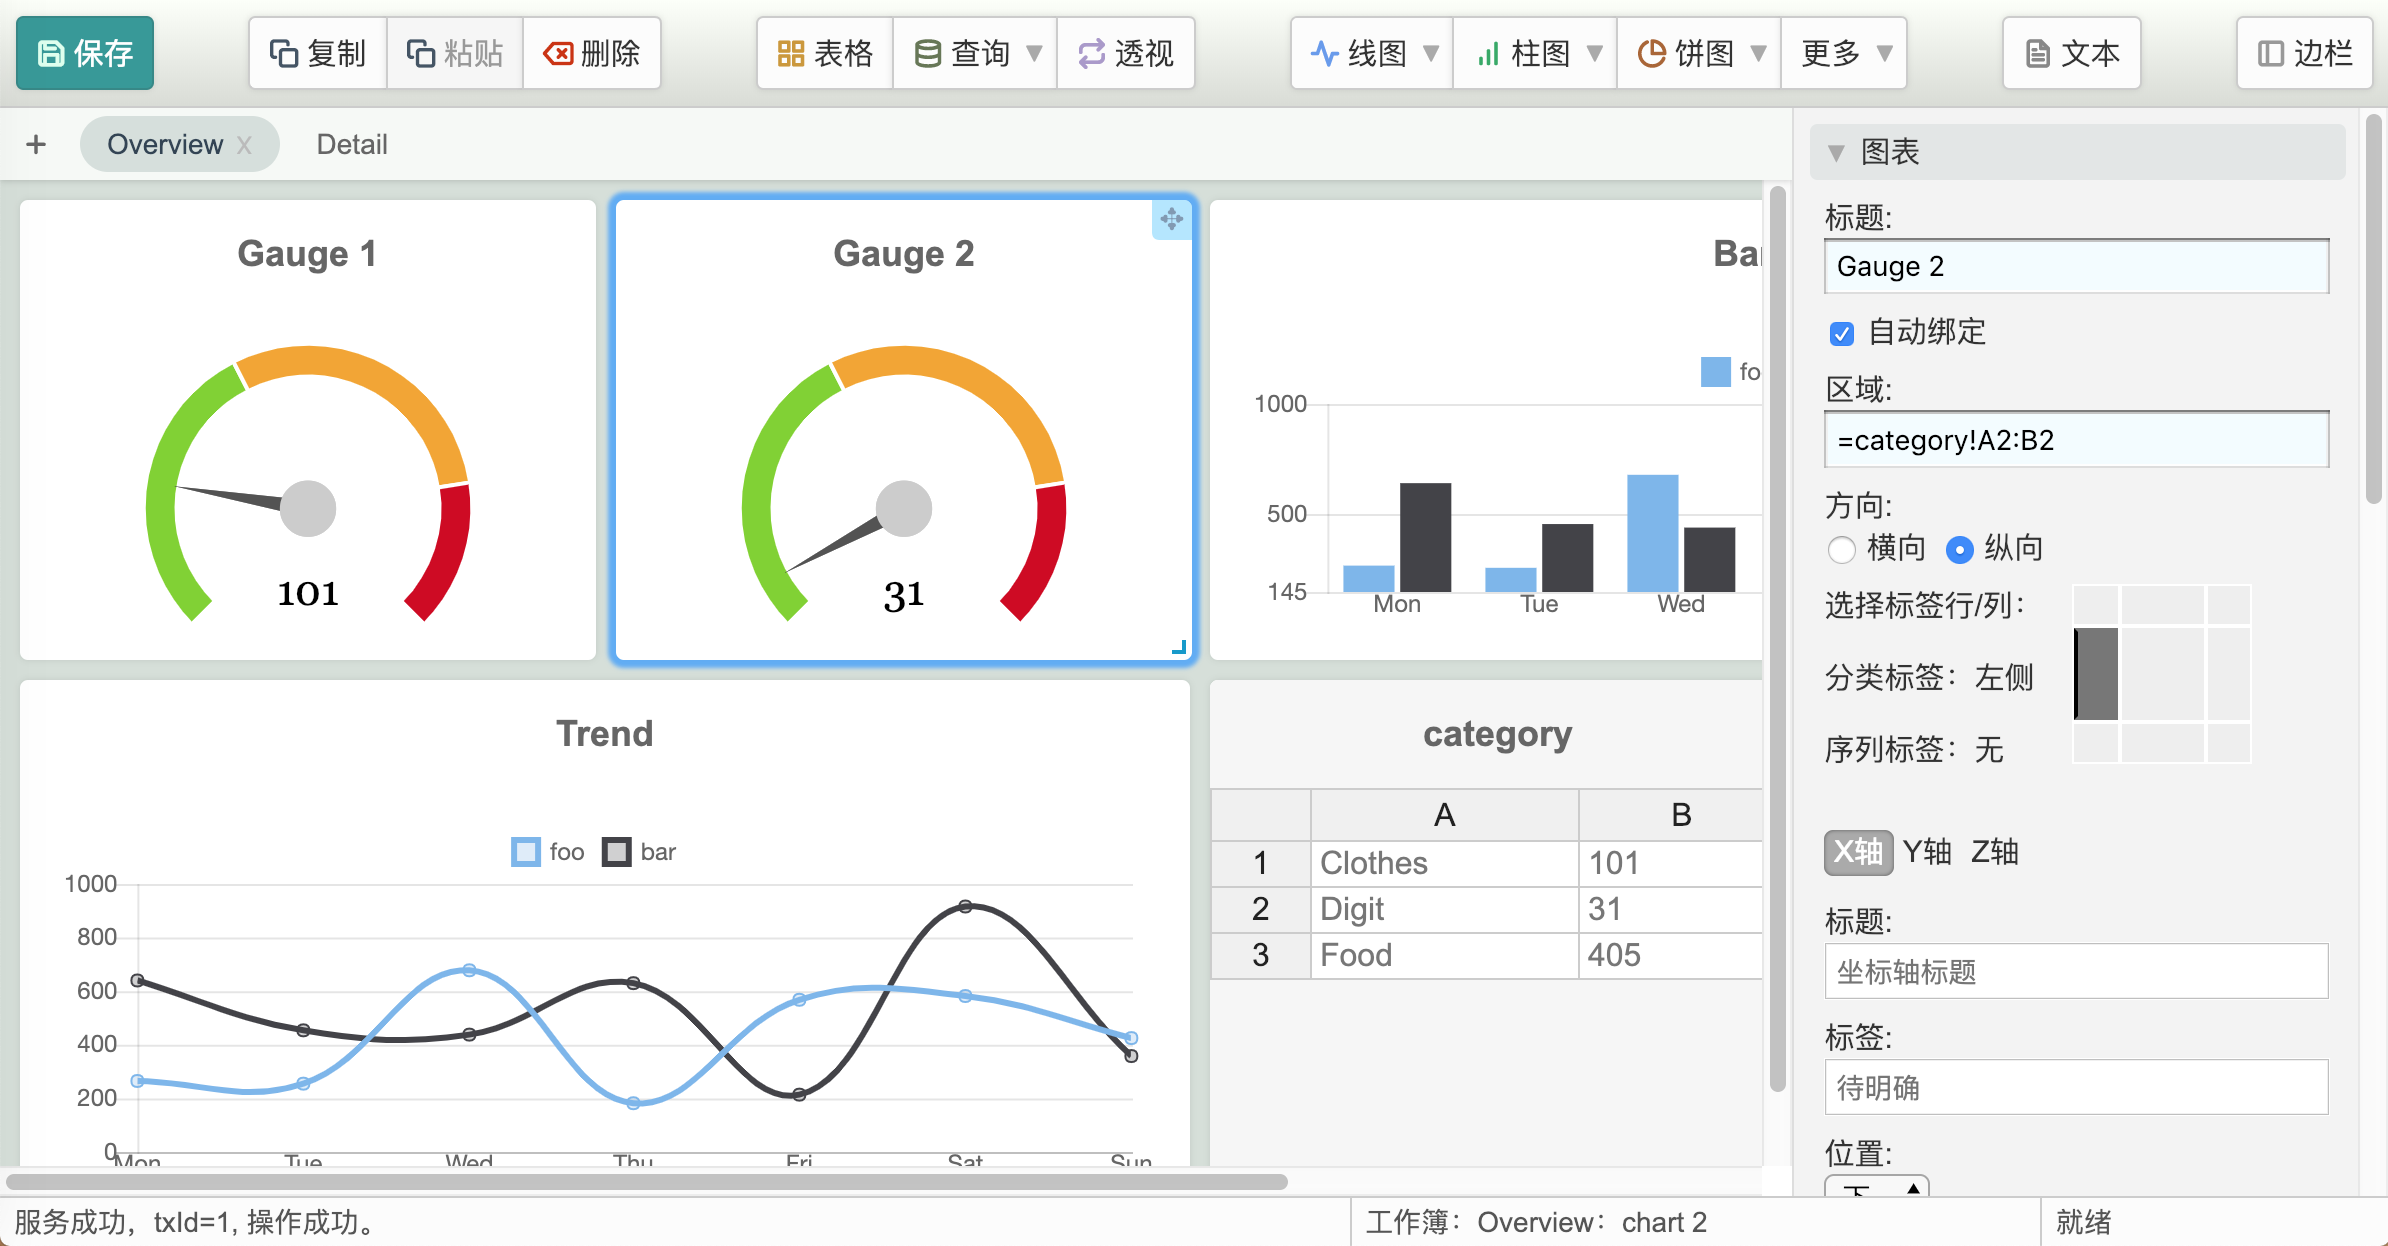Click the move handle on Gauge 2

coord(1172,219)
